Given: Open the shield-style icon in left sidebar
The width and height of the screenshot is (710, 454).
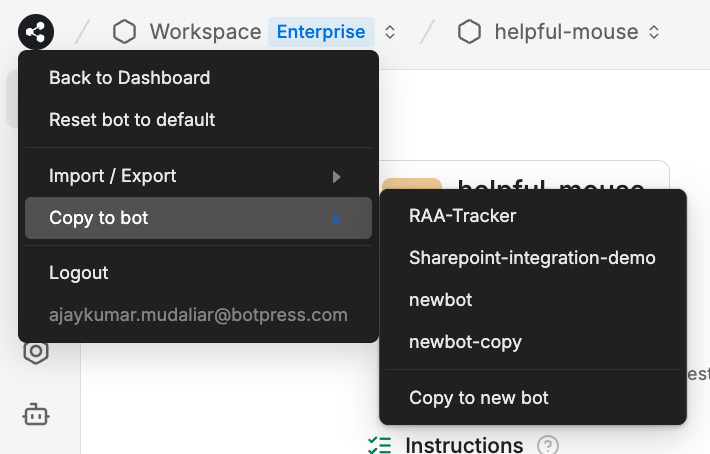Looking at the screenshot, I should 36,353.
